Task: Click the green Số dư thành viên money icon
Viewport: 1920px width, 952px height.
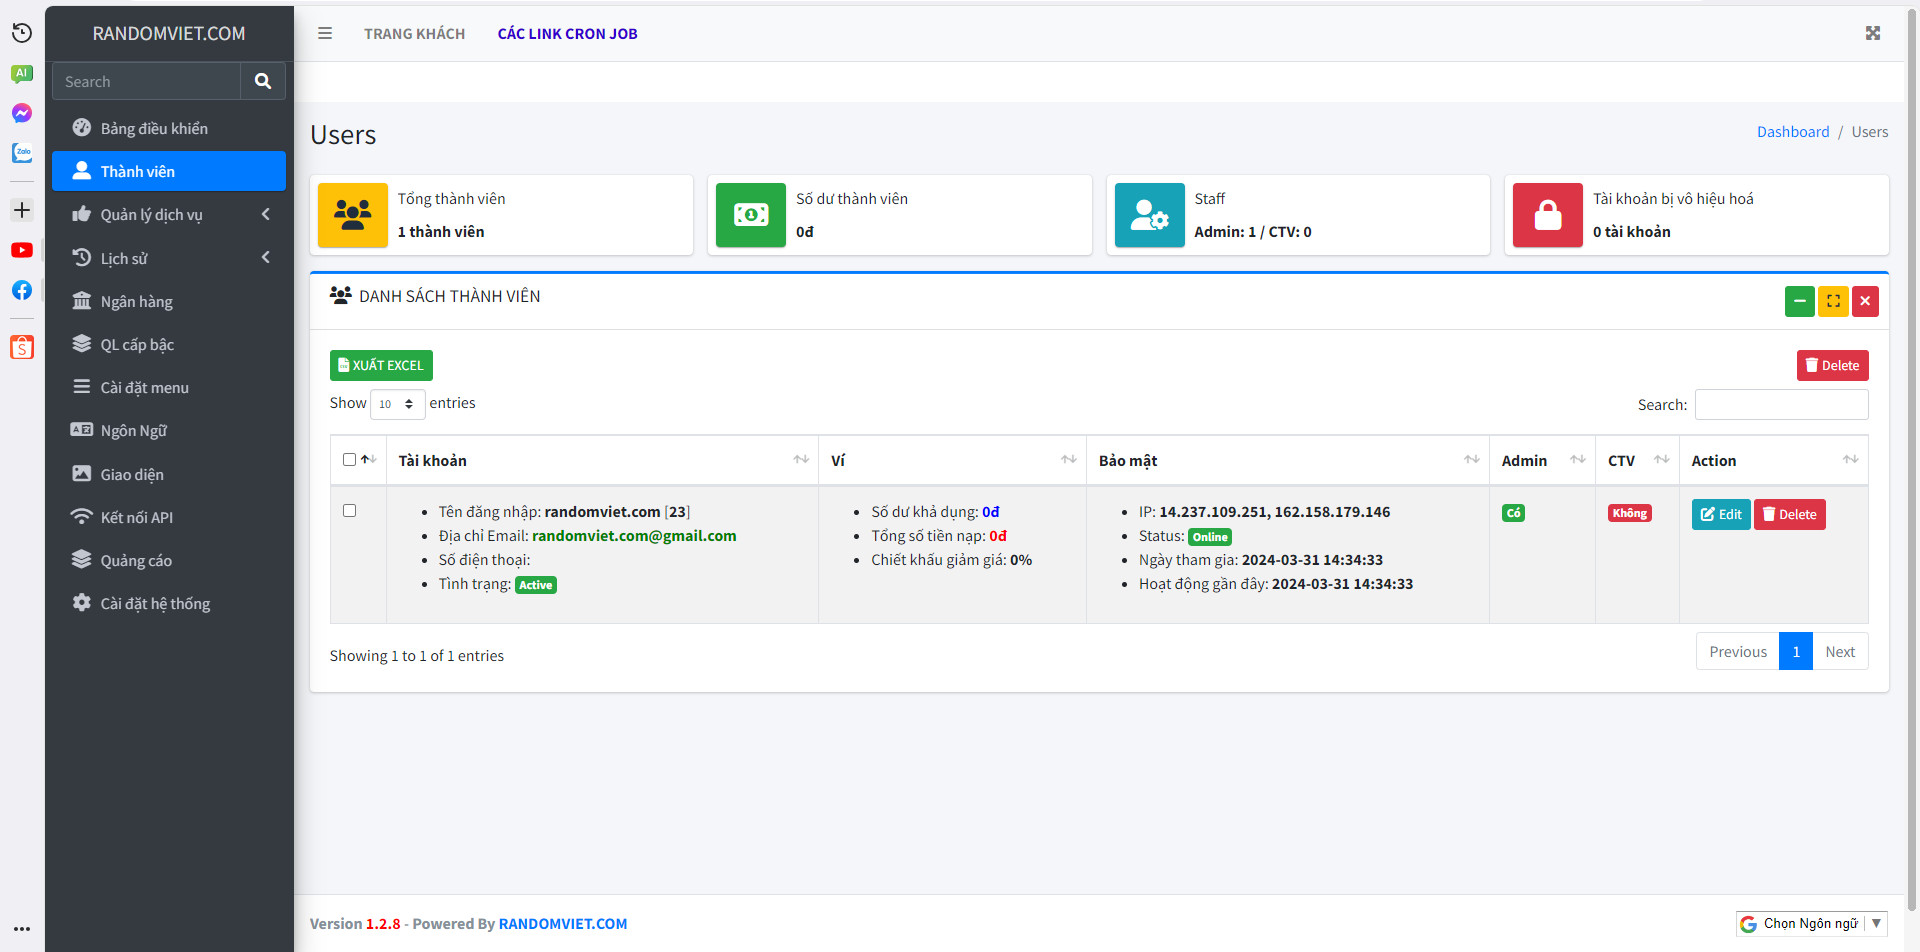Action: [x=751, y=215]
